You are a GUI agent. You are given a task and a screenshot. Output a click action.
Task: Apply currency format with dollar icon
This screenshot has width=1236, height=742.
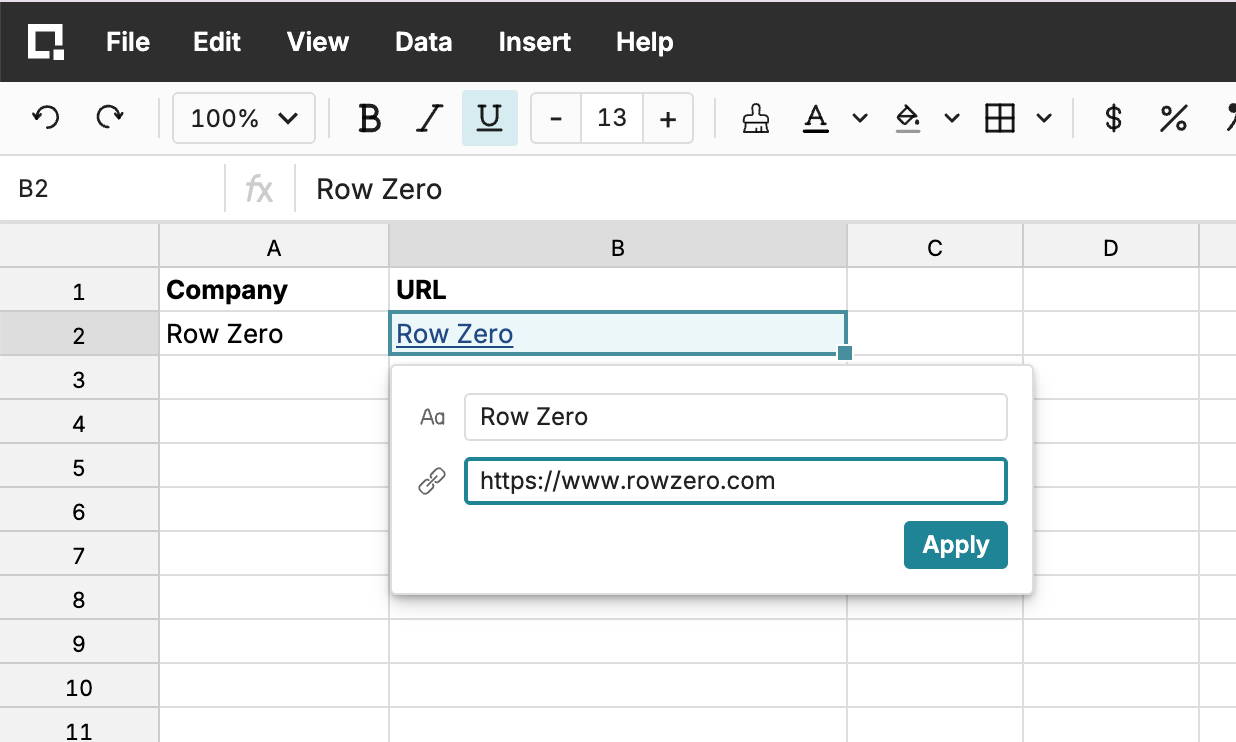click(1113, 119)
